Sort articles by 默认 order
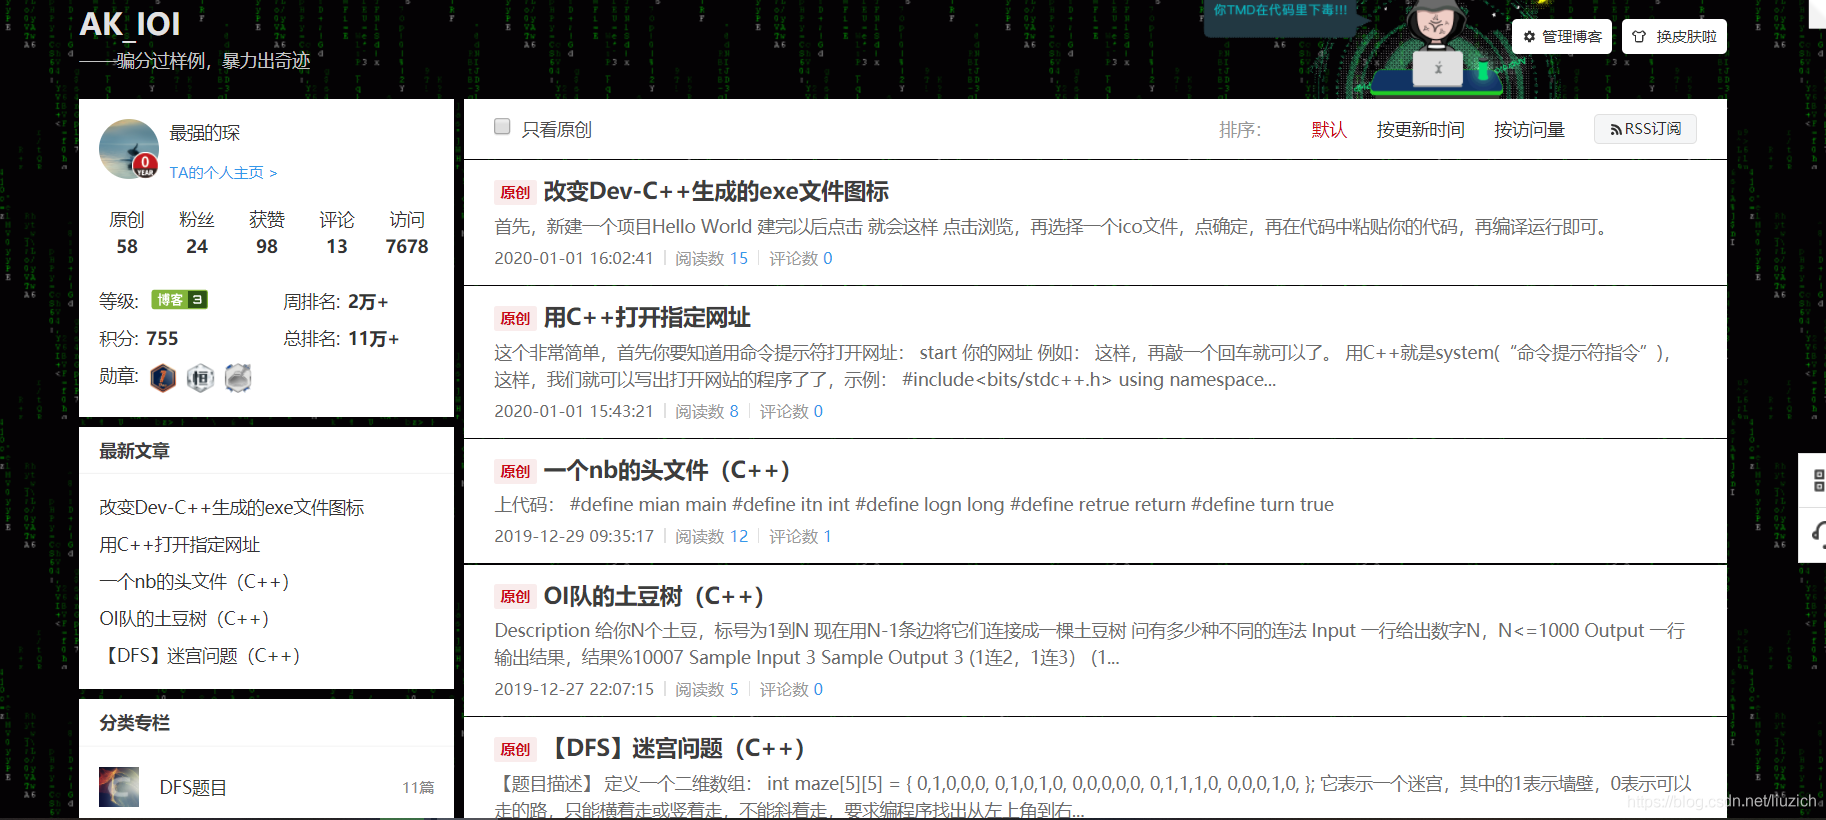1826x820 pixels. 1329,130
